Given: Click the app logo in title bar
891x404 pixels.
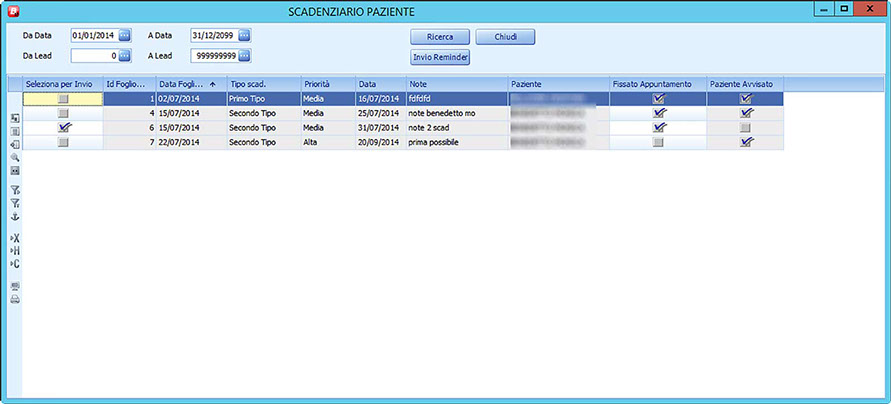Looking at the screenshot, I should pos(12,12).
